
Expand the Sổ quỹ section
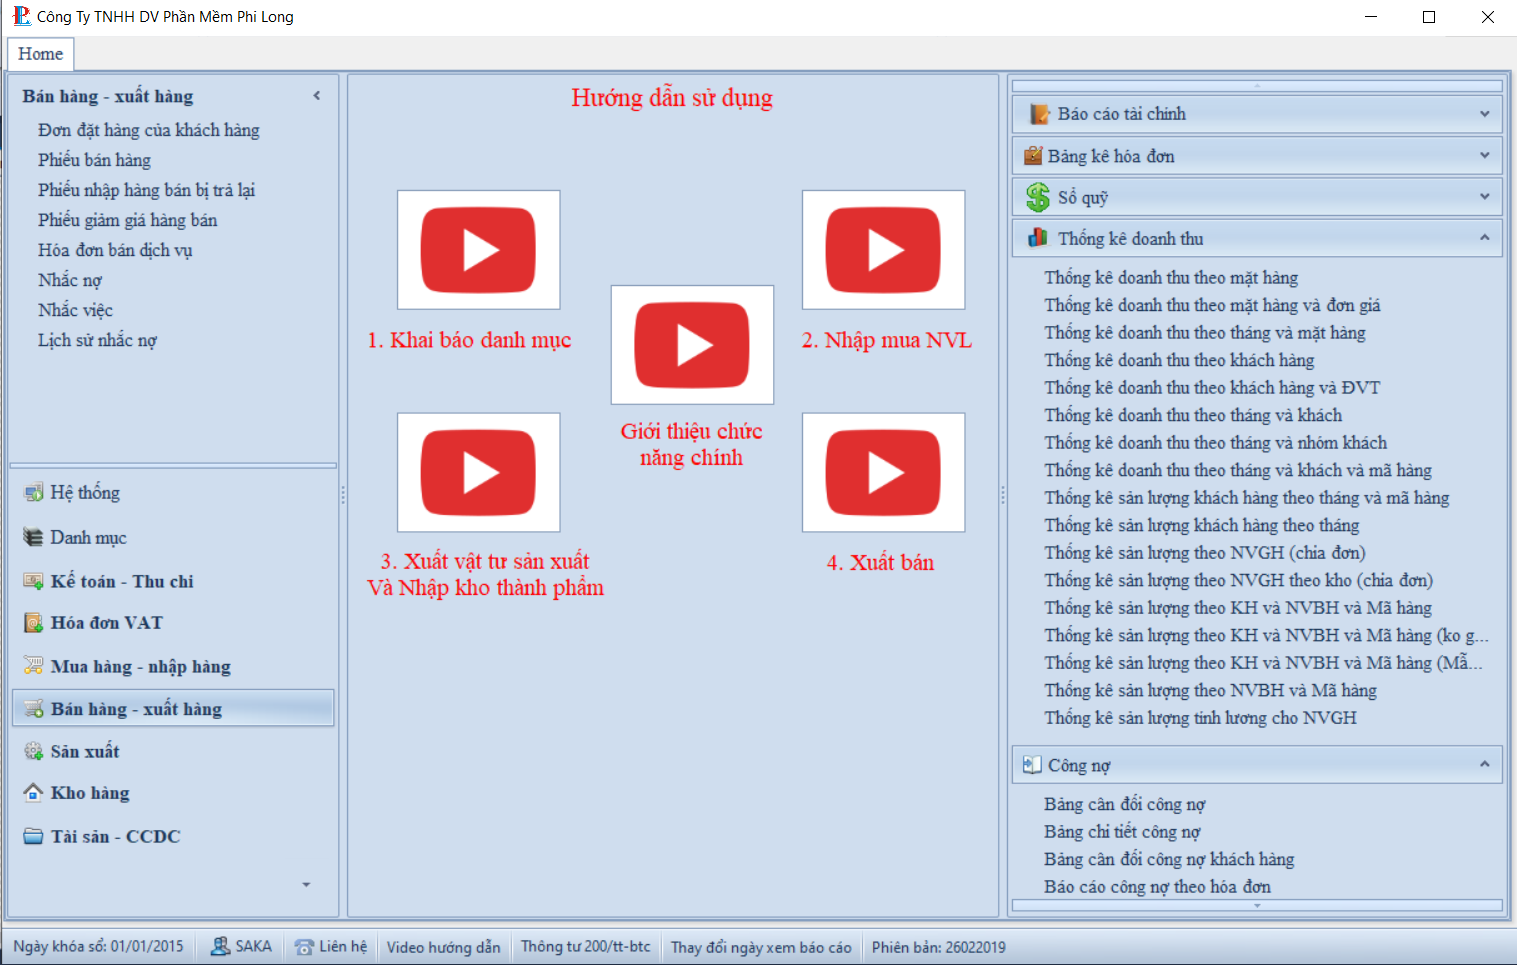click(x=1484, y=196)
